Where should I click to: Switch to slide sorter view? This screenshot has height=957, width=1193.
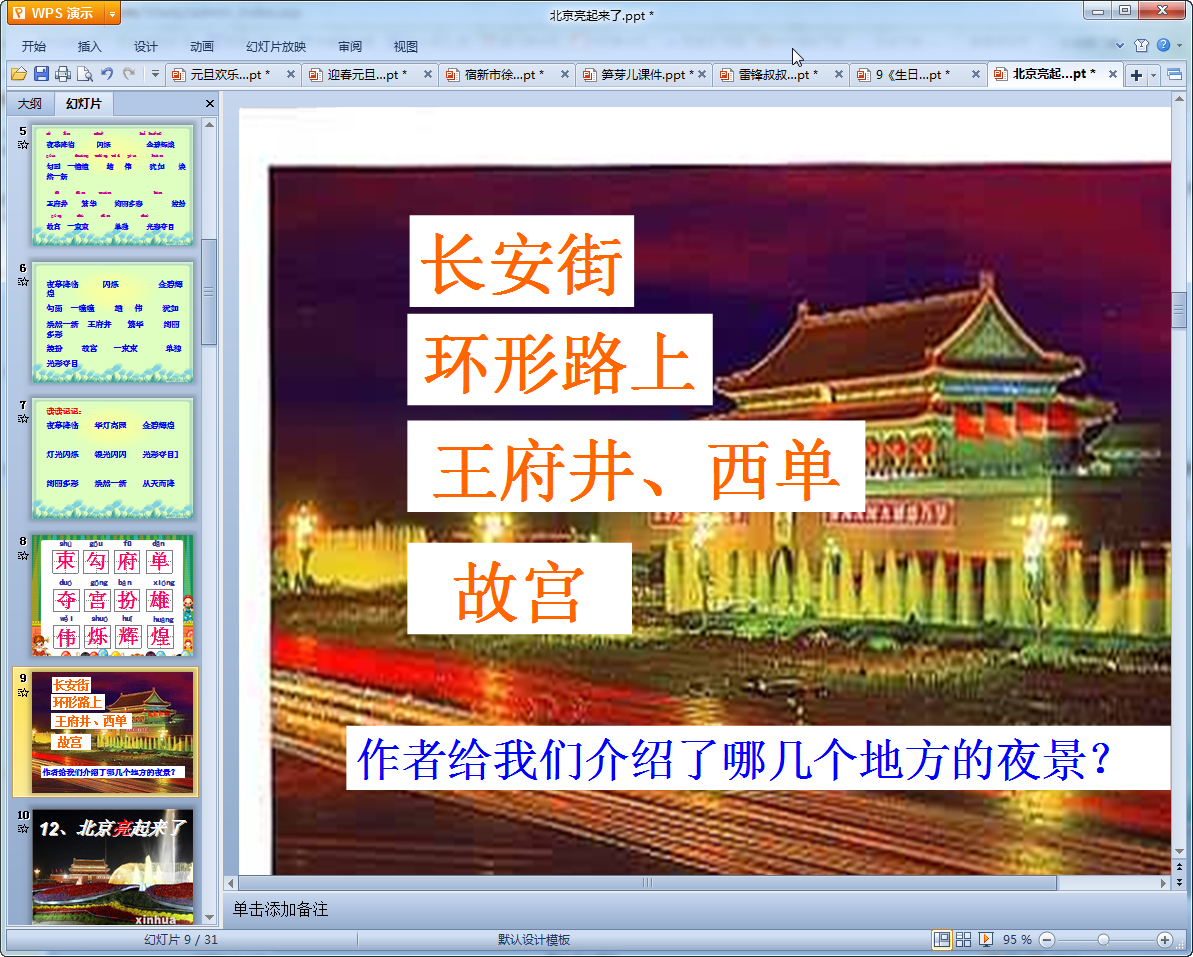click(964, 939)
